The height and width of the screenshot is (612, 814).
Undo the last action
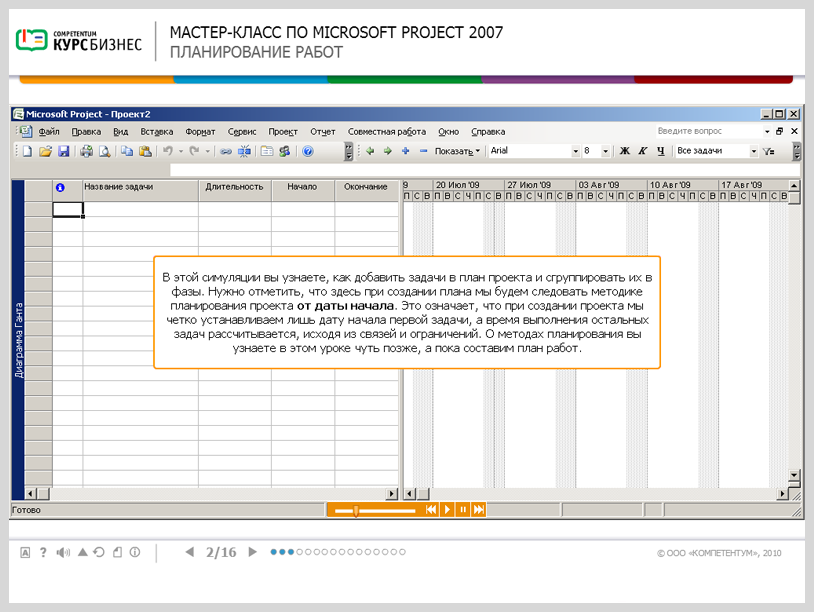[x=167, y=151]
